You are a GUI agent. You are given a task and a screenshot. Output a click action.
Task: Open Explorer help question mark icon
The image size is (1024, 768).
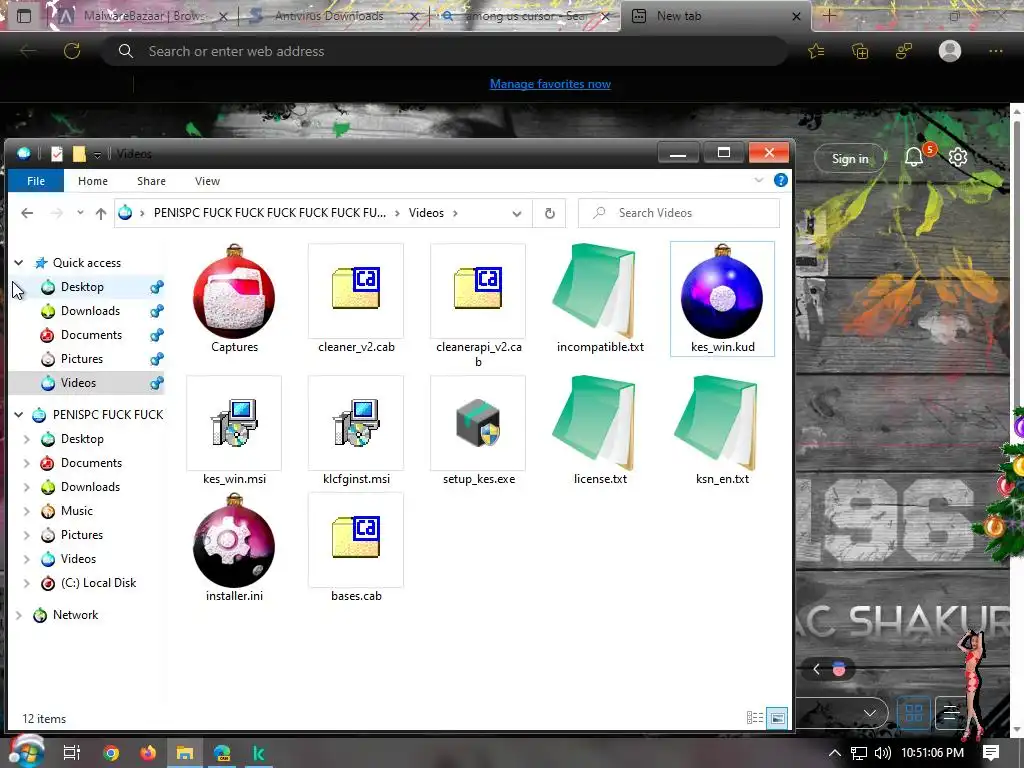pyautogui.click(x=780, y=180)
